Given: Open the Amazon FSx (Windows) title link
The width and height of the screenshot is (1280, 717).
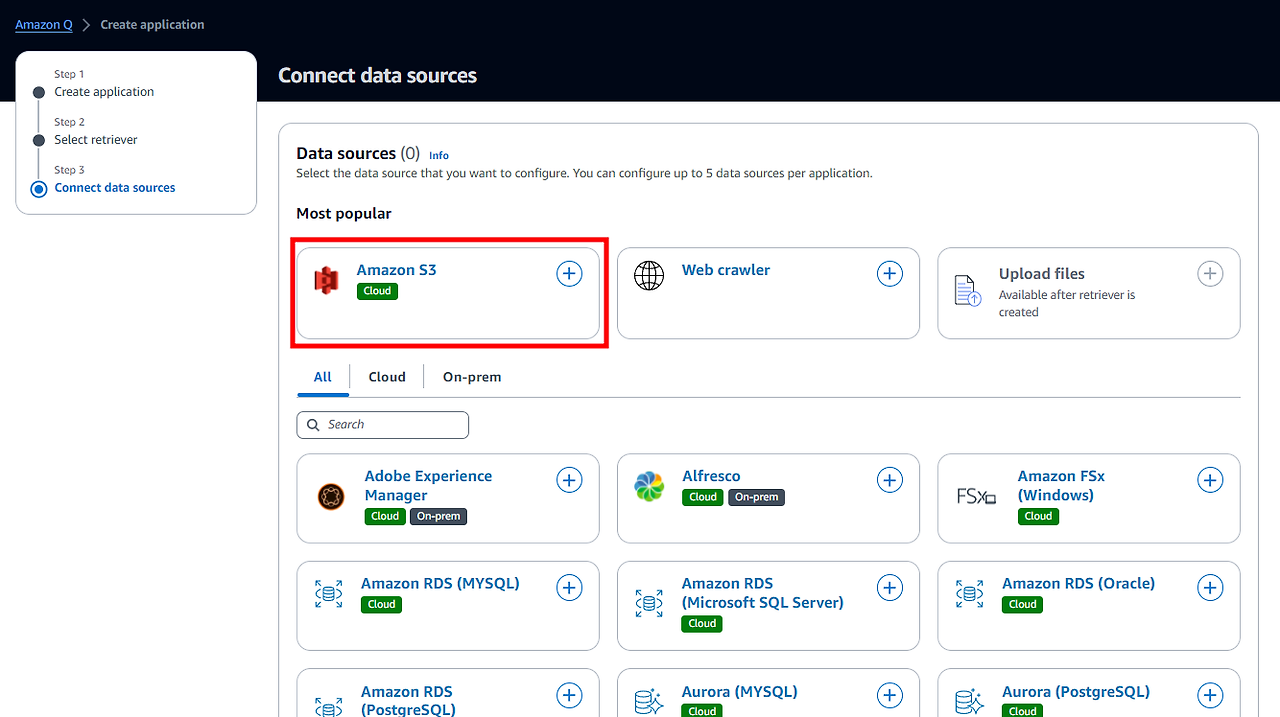Looking at the screenshot, I should click(x=1061, y=486).
